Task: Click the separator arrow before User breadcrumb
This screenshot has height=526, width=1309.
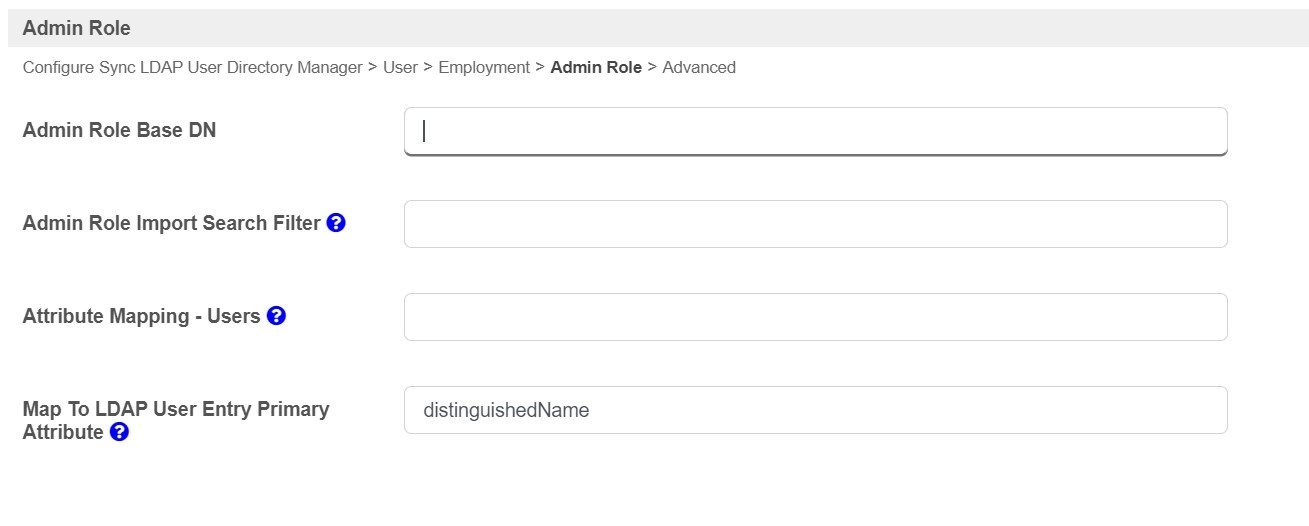Action: coord(372,68)
